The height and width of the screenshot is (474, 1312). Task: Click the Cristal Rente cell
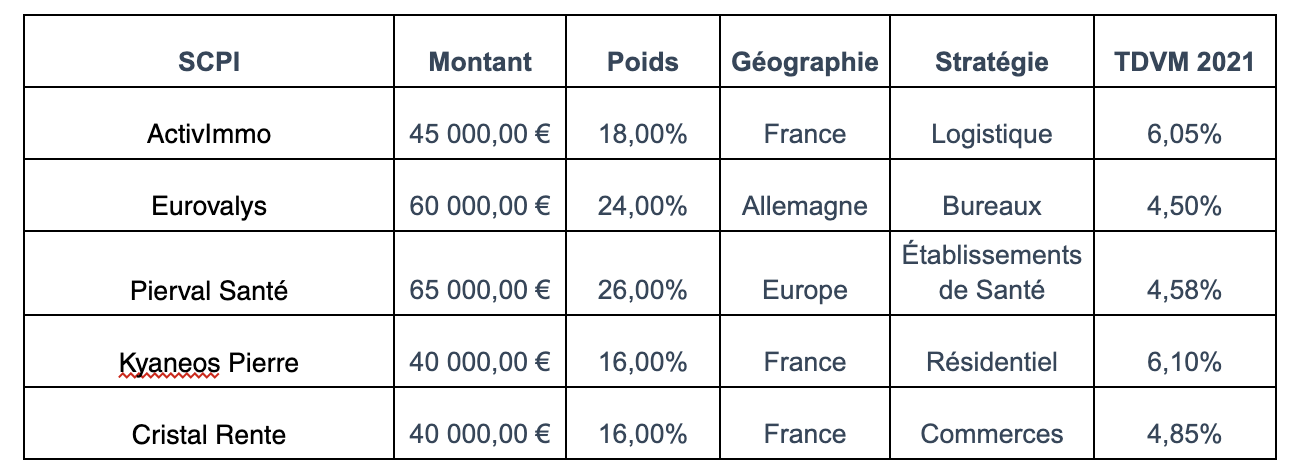(x=209, y=424)
